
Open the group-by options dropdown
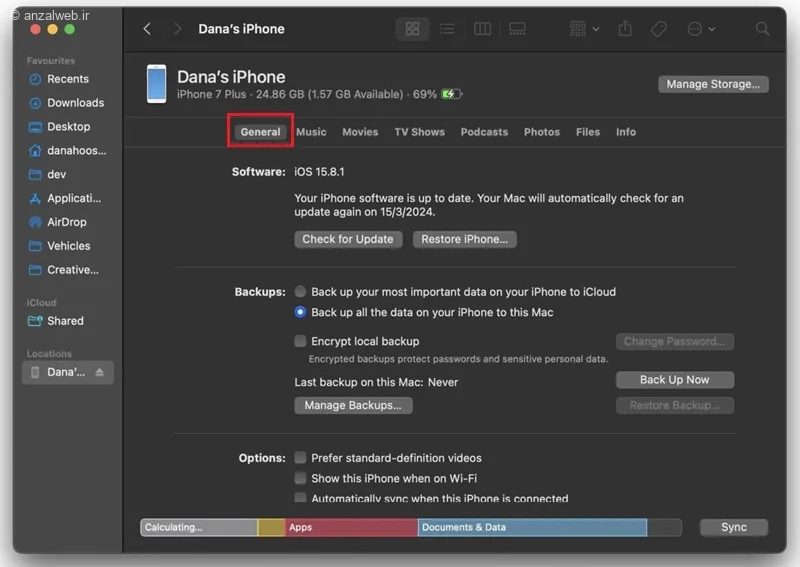[x=584, y=29]
